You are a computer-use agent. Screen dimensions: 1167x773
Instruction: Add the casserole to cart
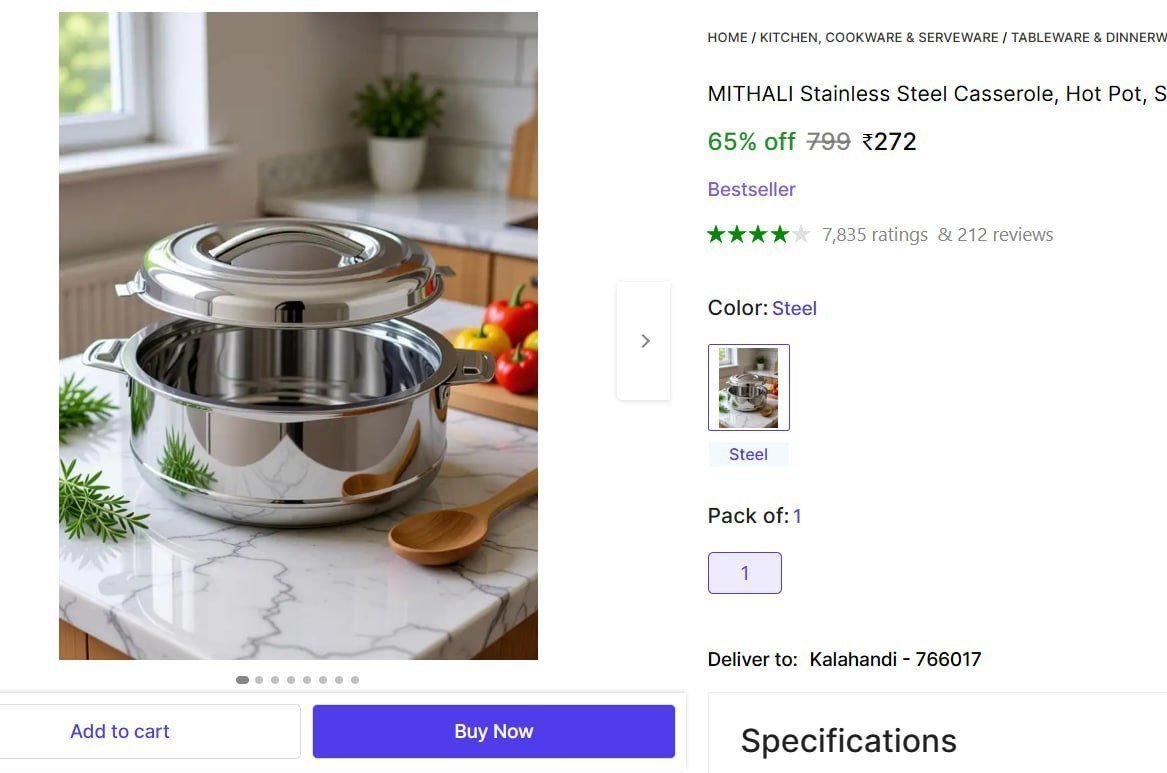tap(120, 731)
